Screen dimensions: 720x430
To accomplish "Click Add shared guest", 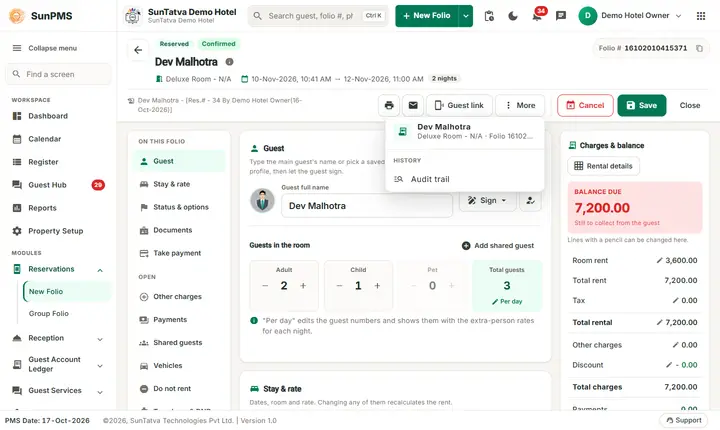I will (498, 246).
